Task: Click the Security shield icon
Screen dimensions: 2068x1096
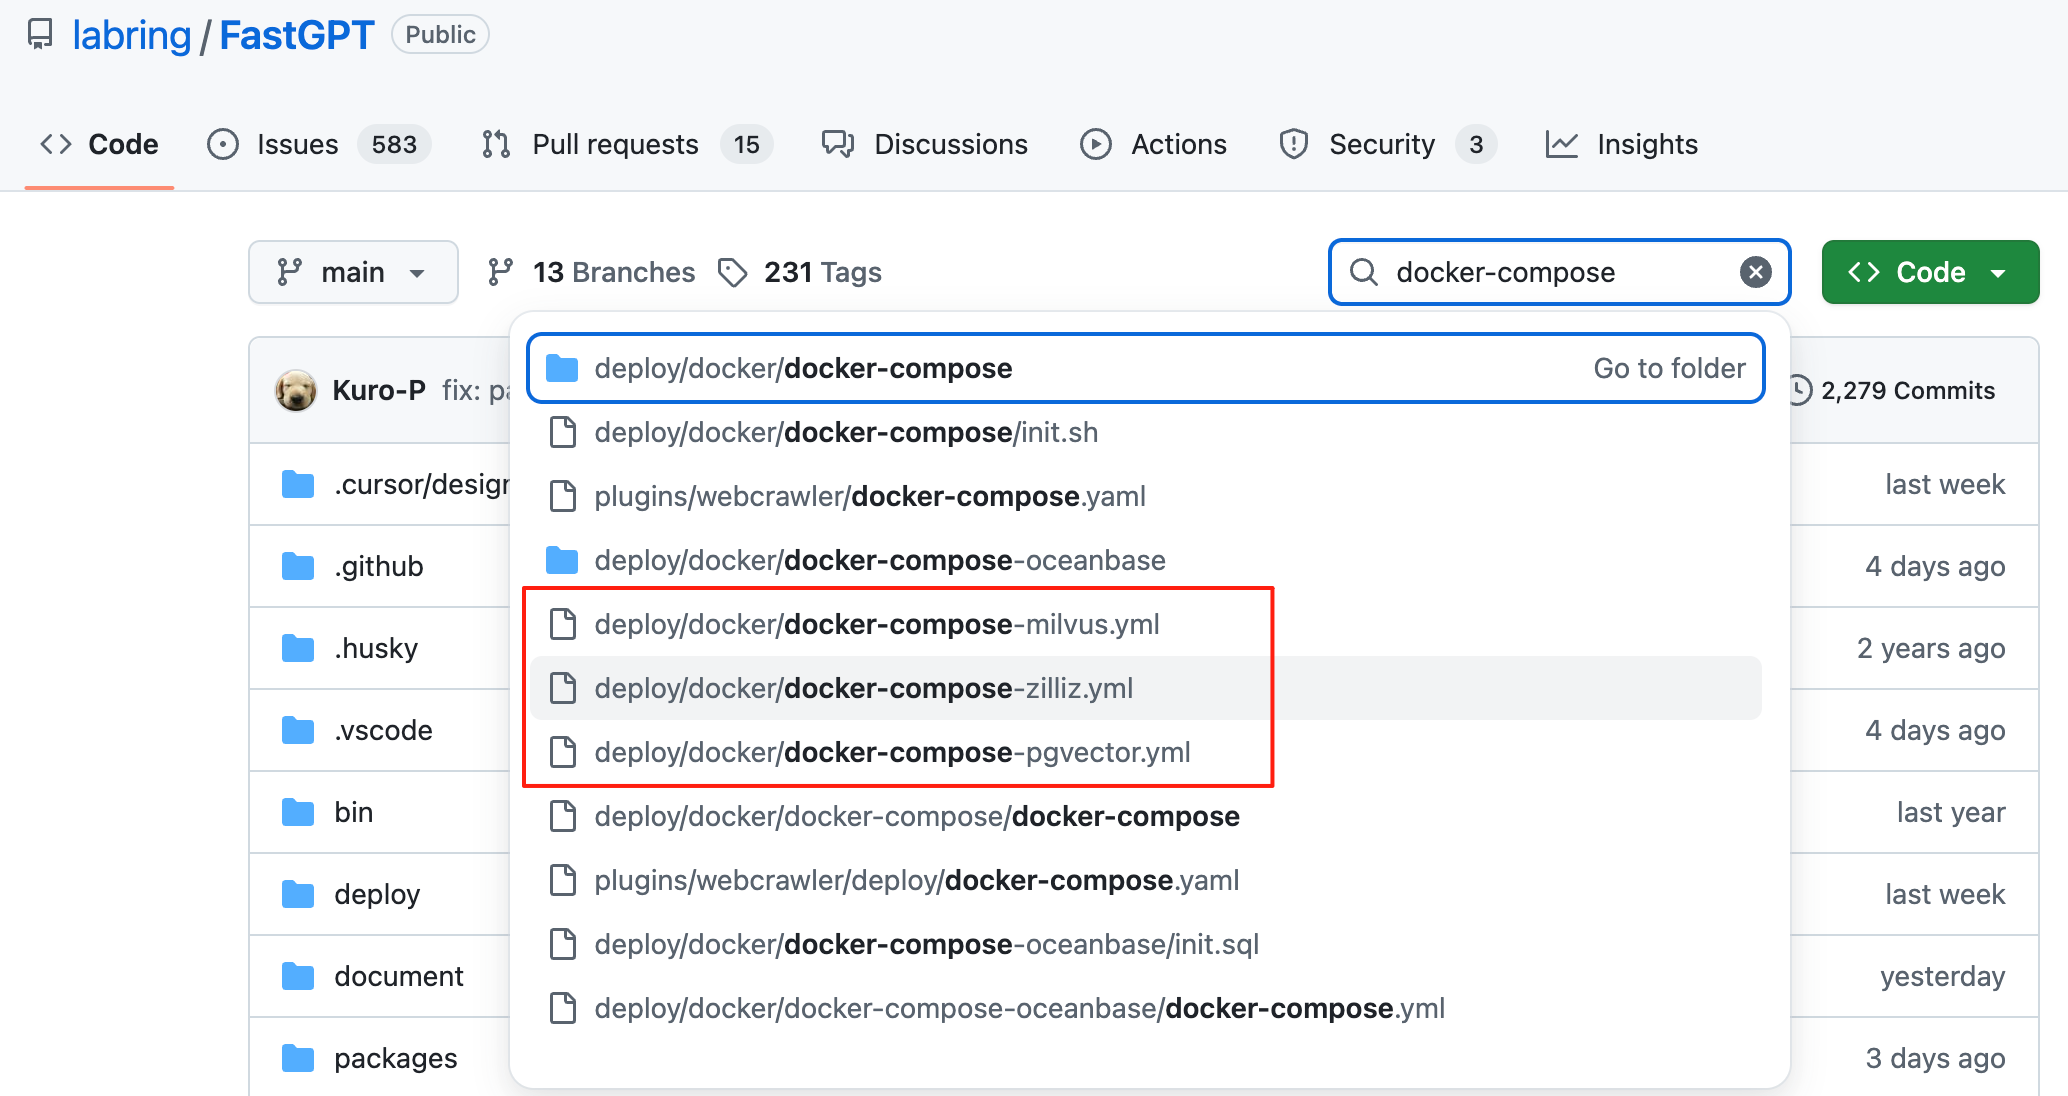Action: (1294, 144)
